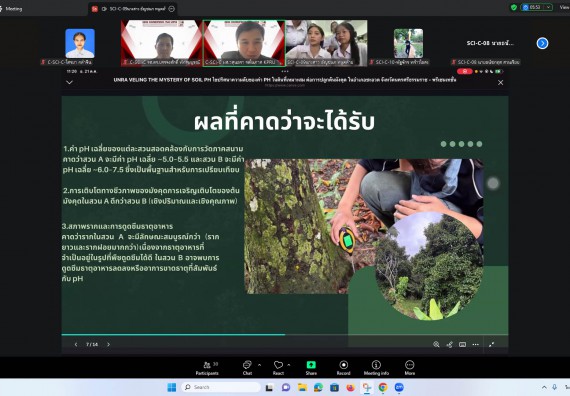Open the magic shortcuts icon in presentation bar
570x396 pixels.
pyautogui.click(x=450, y=344)
